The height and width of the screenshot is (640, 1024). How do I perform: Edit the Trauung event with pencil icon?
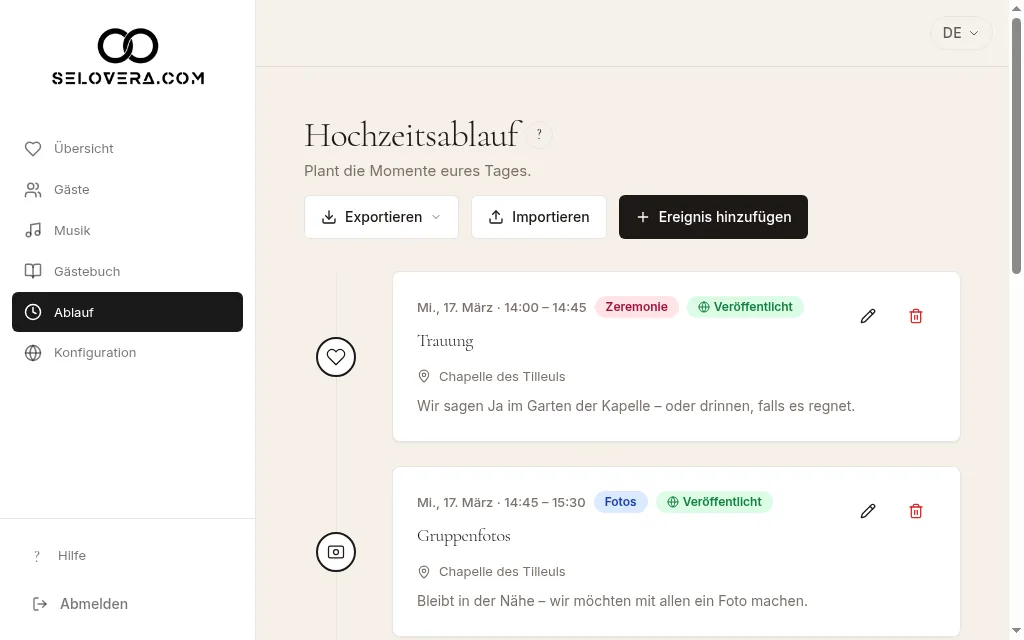[868, 316]
